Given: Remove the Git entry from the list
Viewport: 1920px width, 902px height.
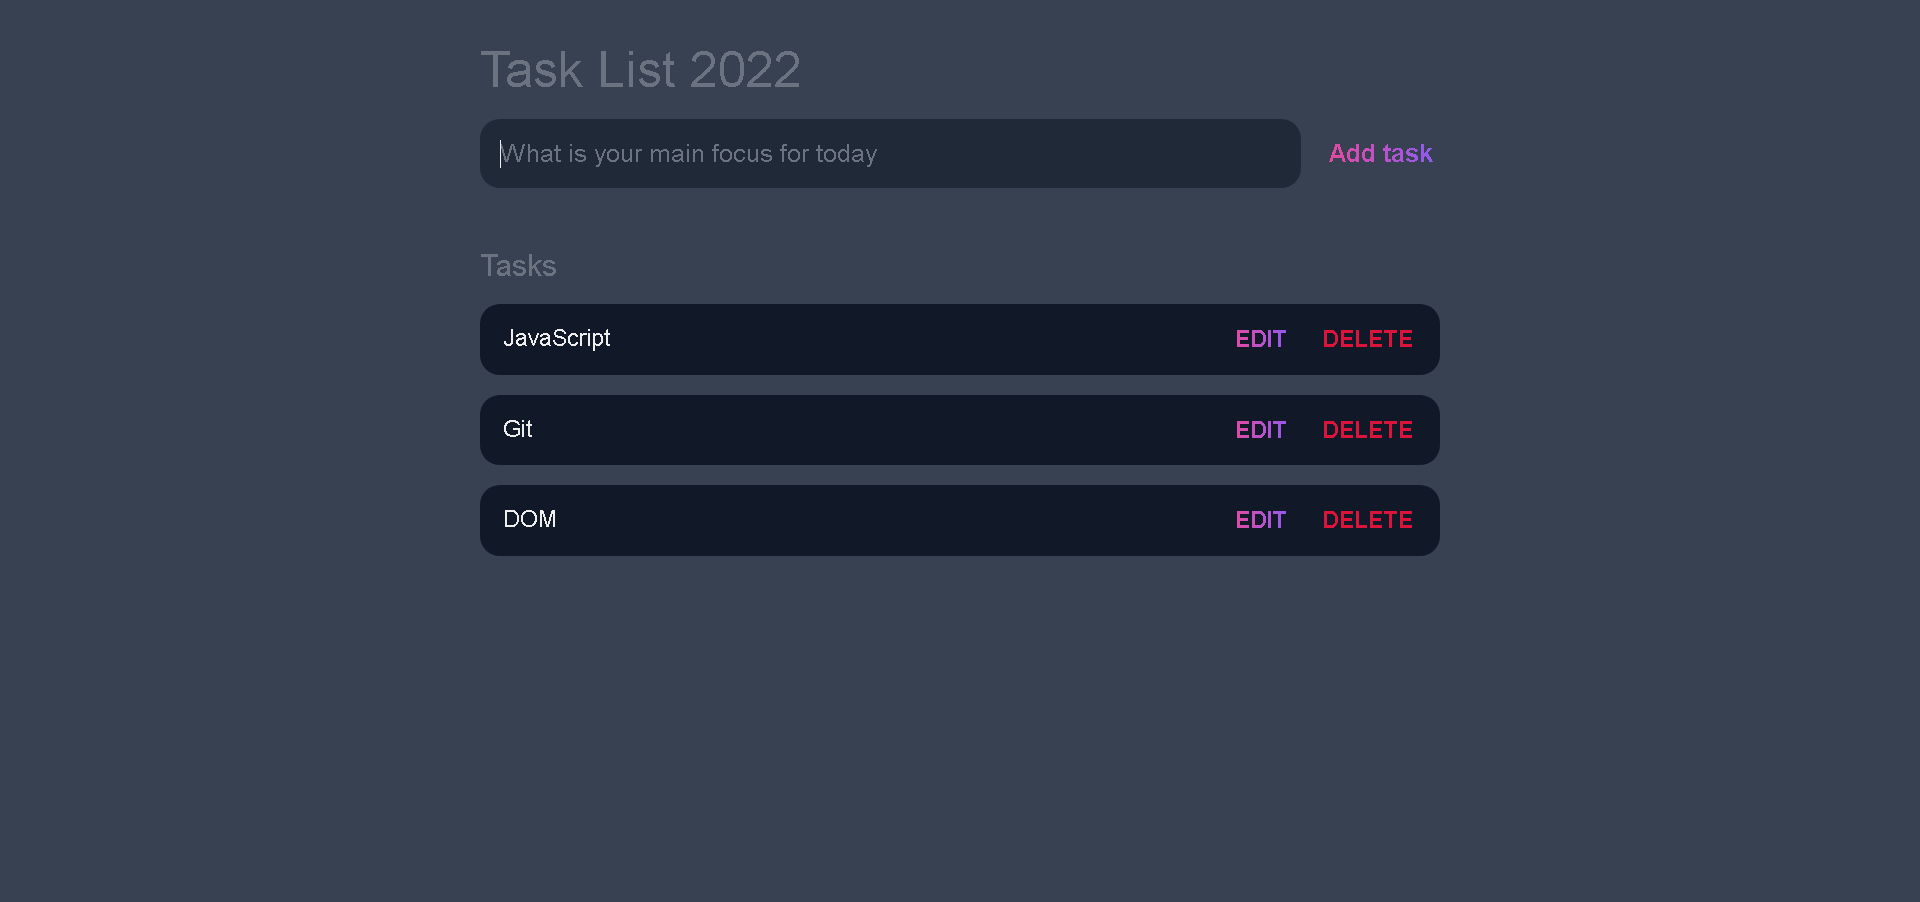Looking at the screenshot, I should [x=1367, y=429].
